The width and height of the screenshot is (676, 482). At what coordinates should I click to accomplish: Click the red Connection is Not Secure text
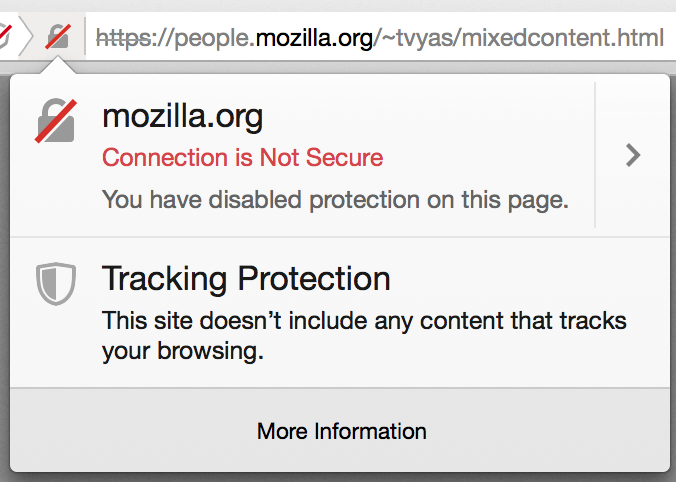tap(242, 157)
